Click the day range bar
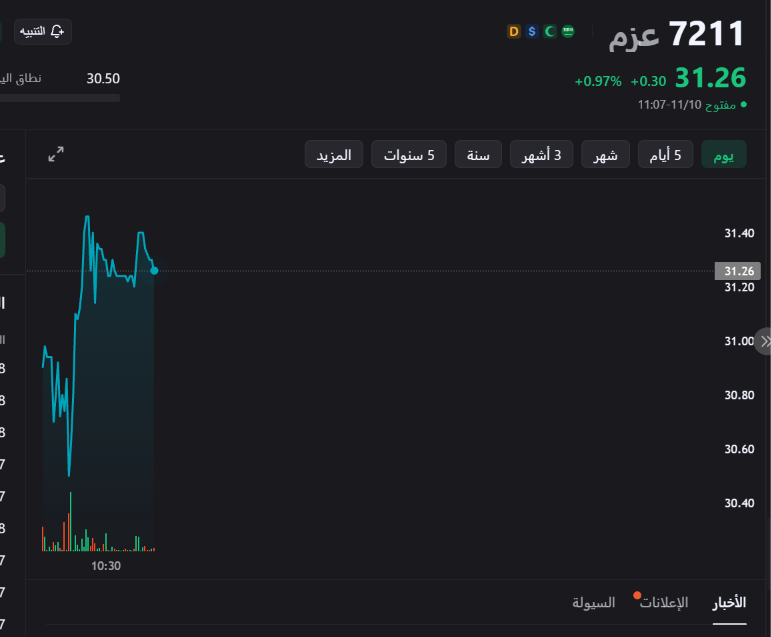771x637 pixels. click(60, 98)
